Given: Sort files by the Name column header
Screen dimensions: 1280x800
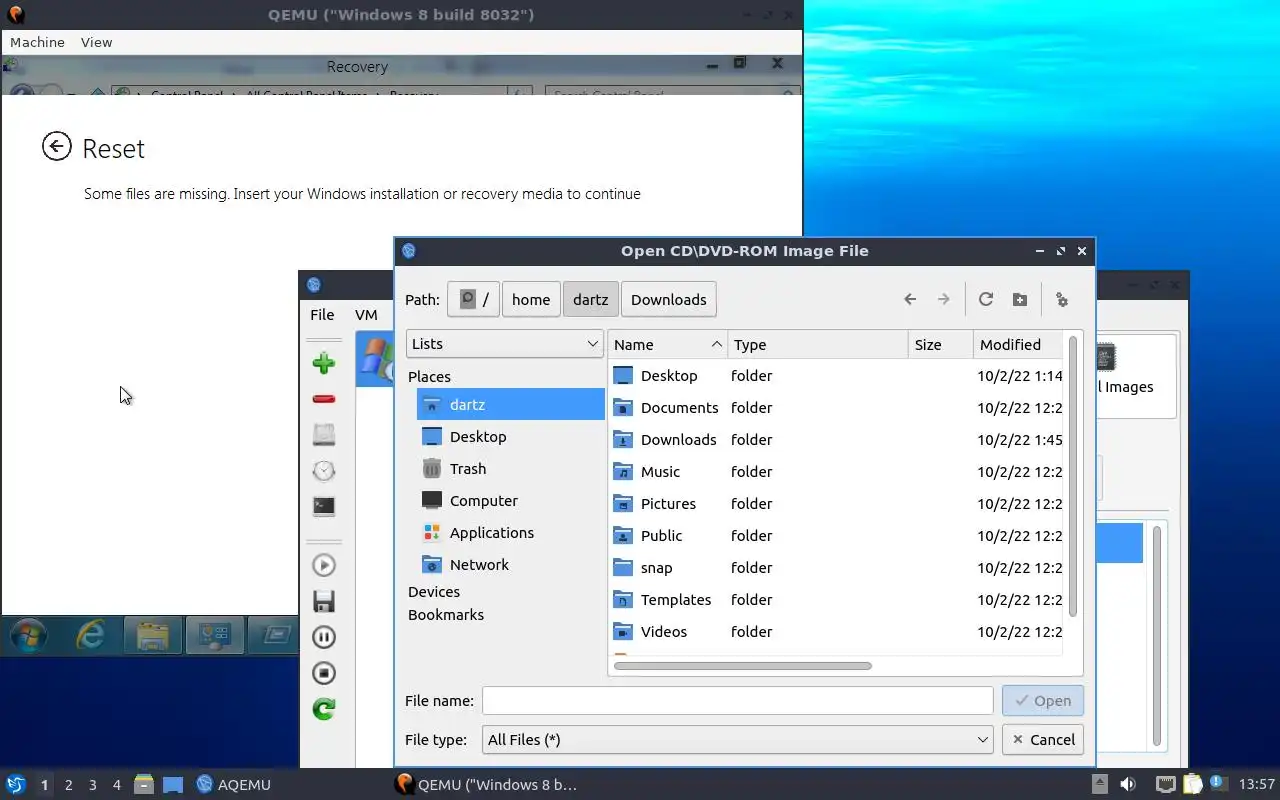Looking at the screenshot, I should point(668,344).
